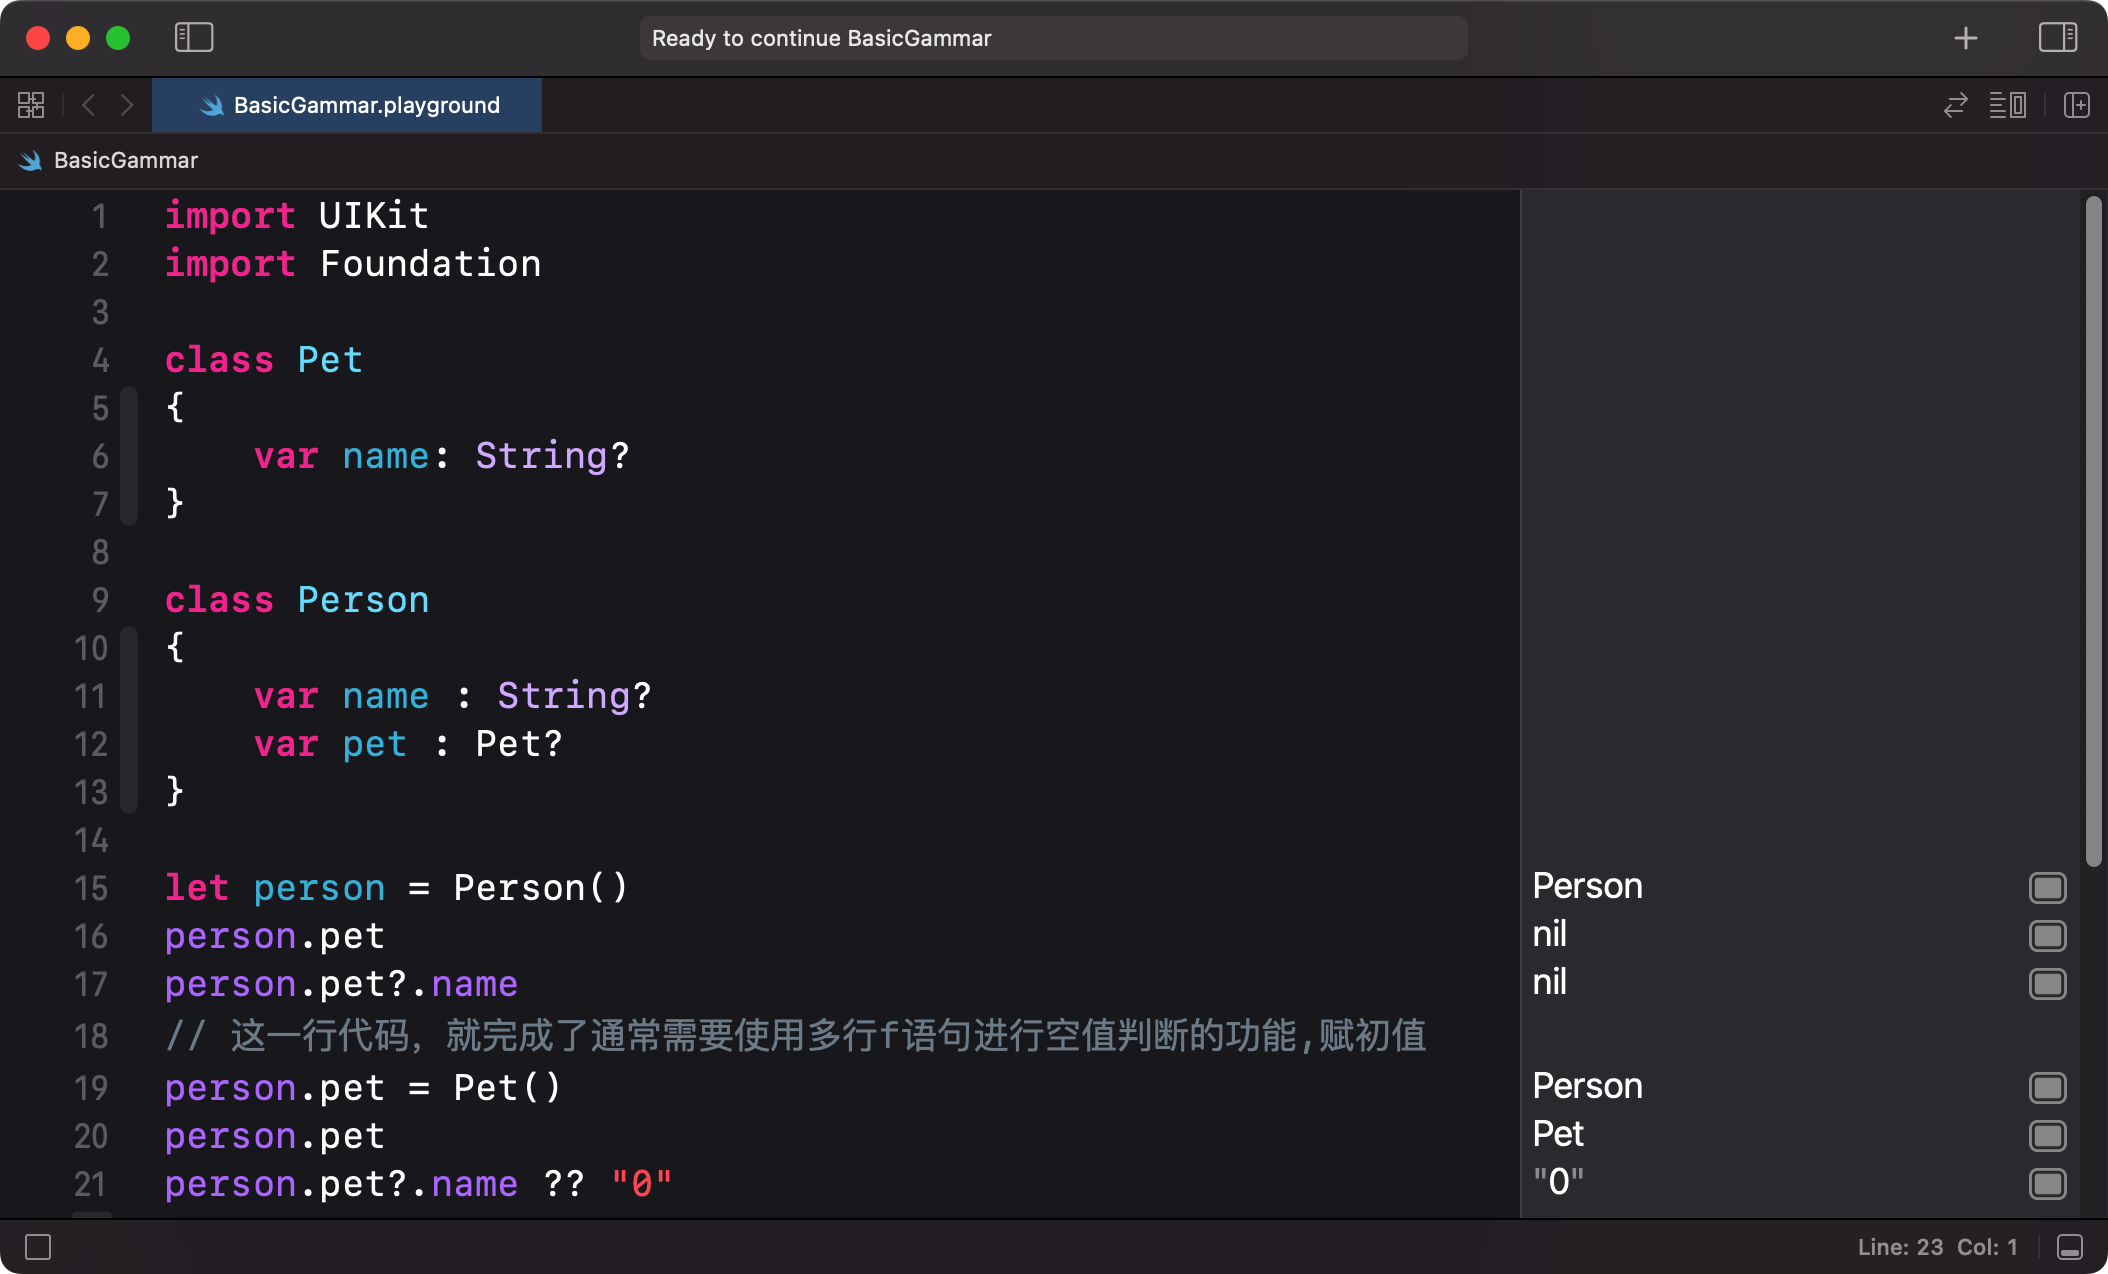
Task: Go forward in editor history
Action: pos(127,105)
